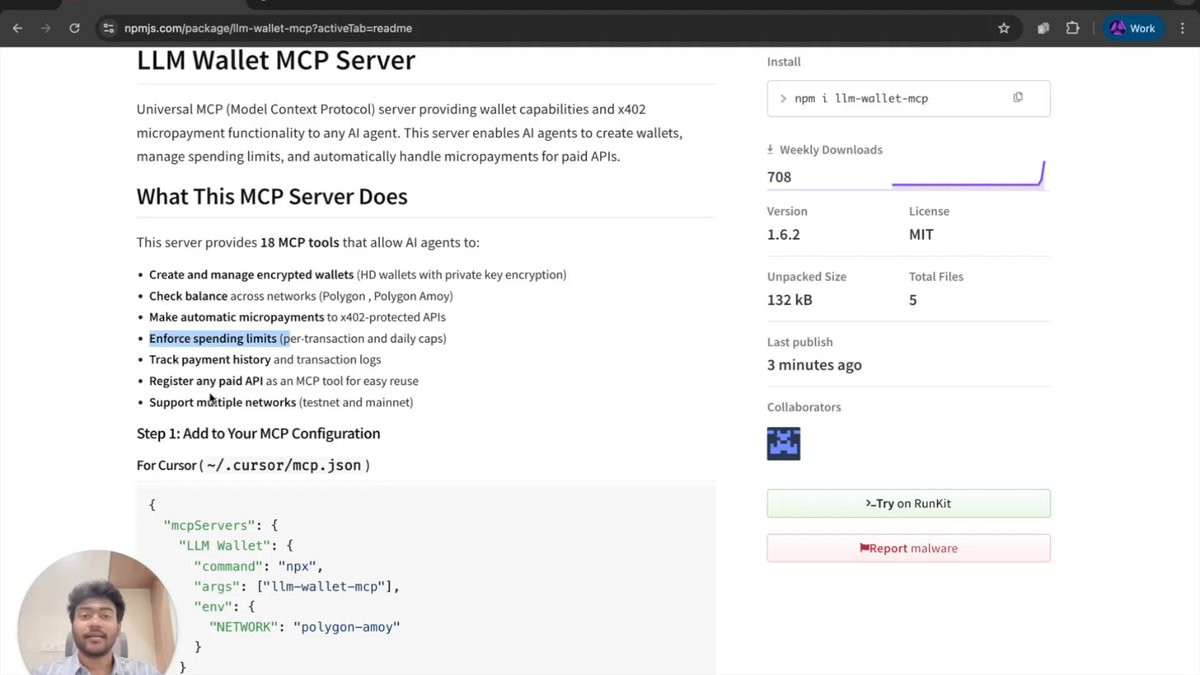Click highlighted 'Enforce spending limits' text
Image resolution: width=1200 pixels, height=675 pixels.
click(213, 338)
